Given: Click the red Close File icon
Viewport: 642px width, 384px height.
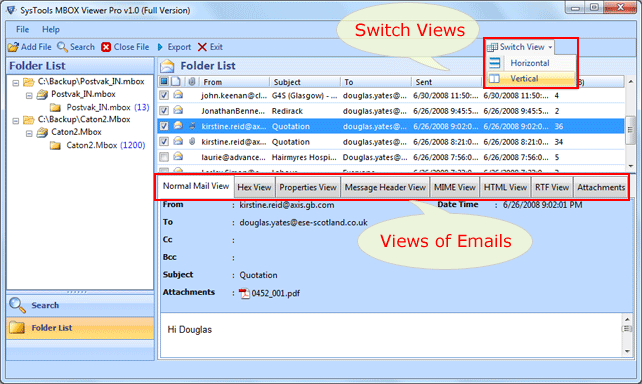Looking at the screenshot, I should [x=106, y=47].
